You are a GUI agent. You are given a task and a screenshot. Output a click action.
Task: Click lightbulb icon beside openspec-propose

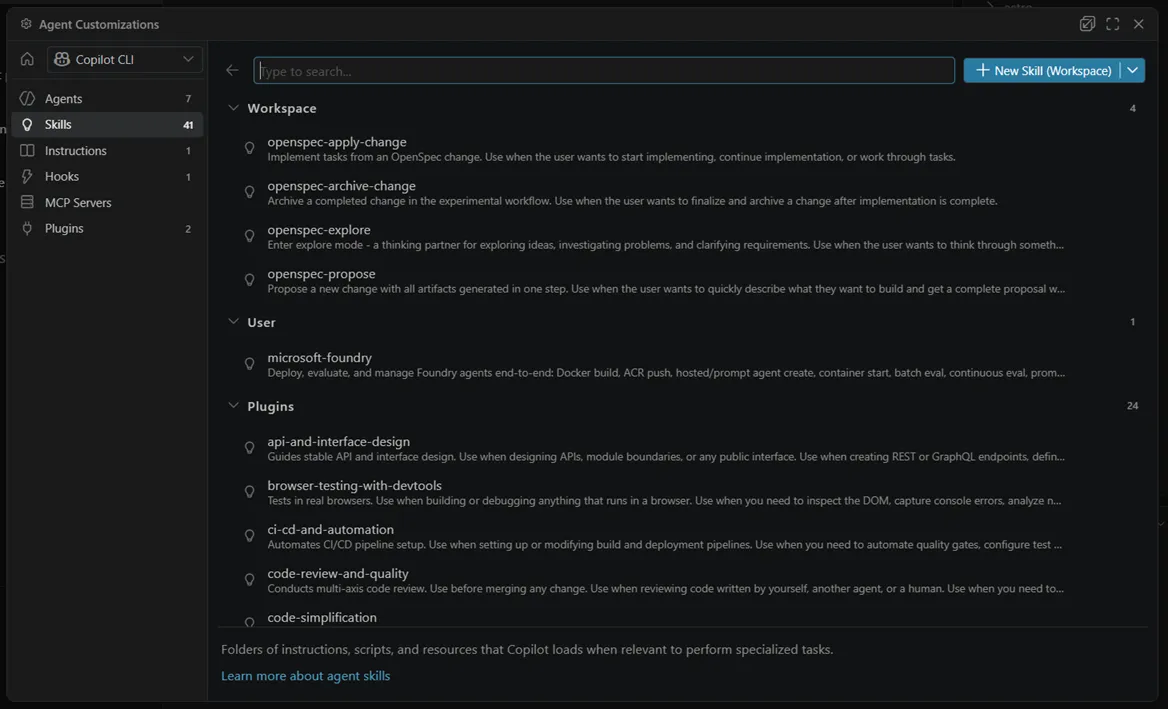[250, 280]
